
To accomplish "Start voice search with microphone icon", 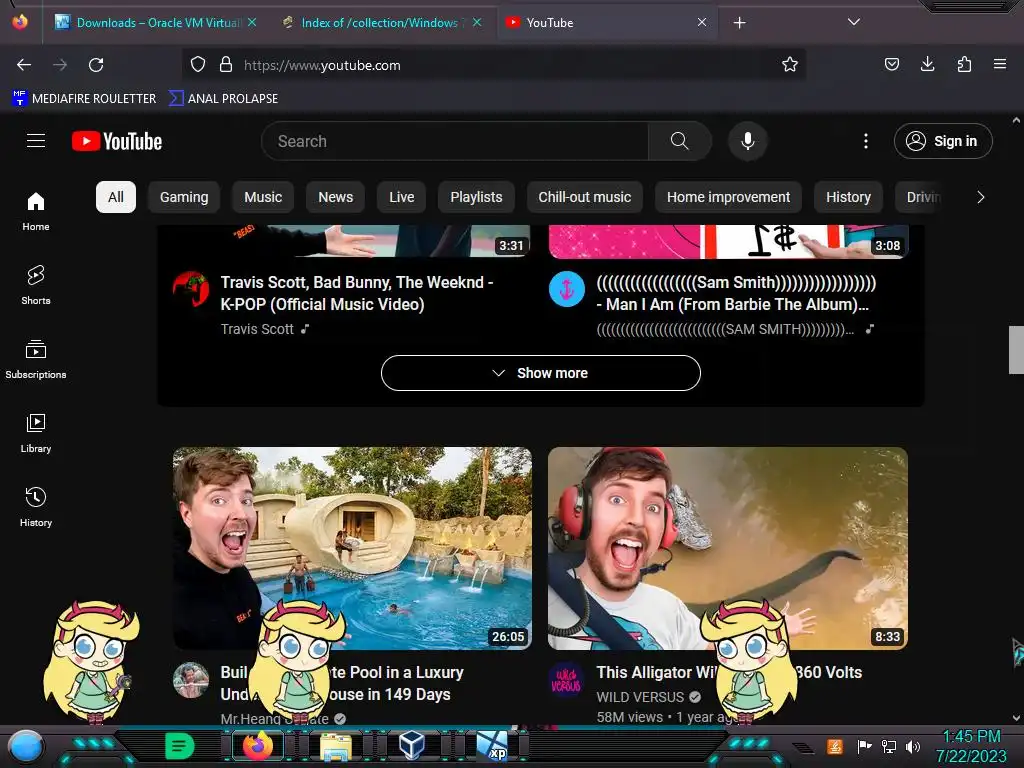I will click(748, 141).
